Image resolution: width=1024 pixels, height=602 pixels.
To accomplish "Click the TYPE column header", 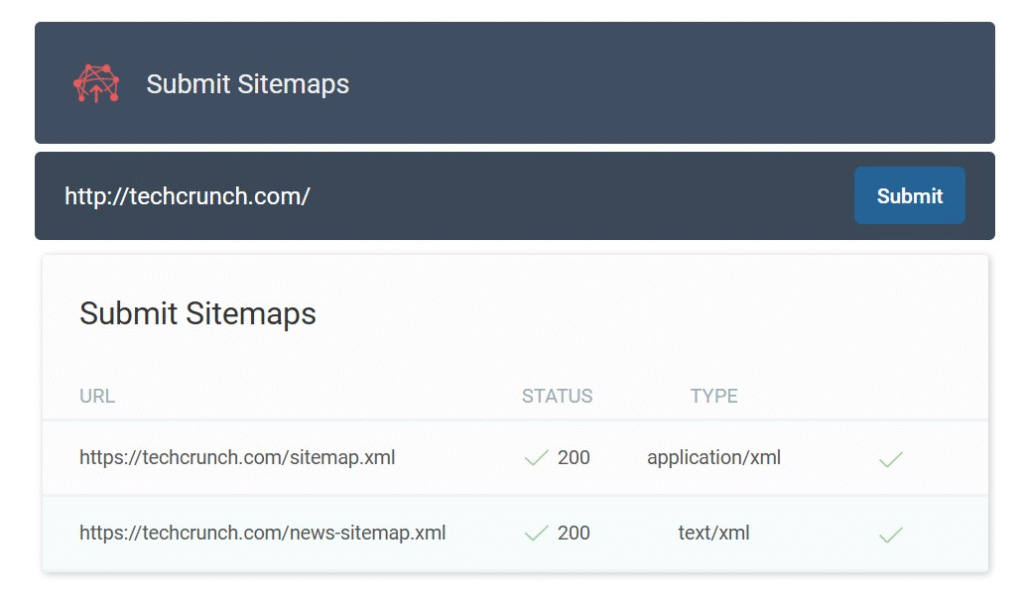I will pos(714,396).
